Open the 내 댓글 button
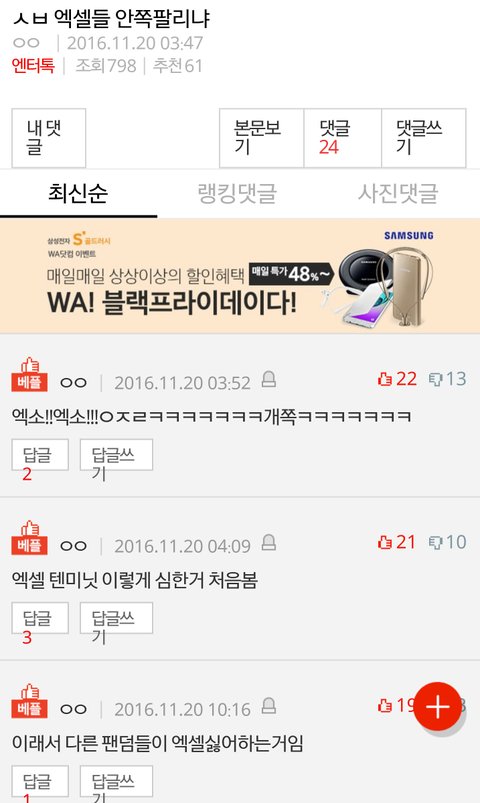The image size is (480, 803). [x=49, y=138]
